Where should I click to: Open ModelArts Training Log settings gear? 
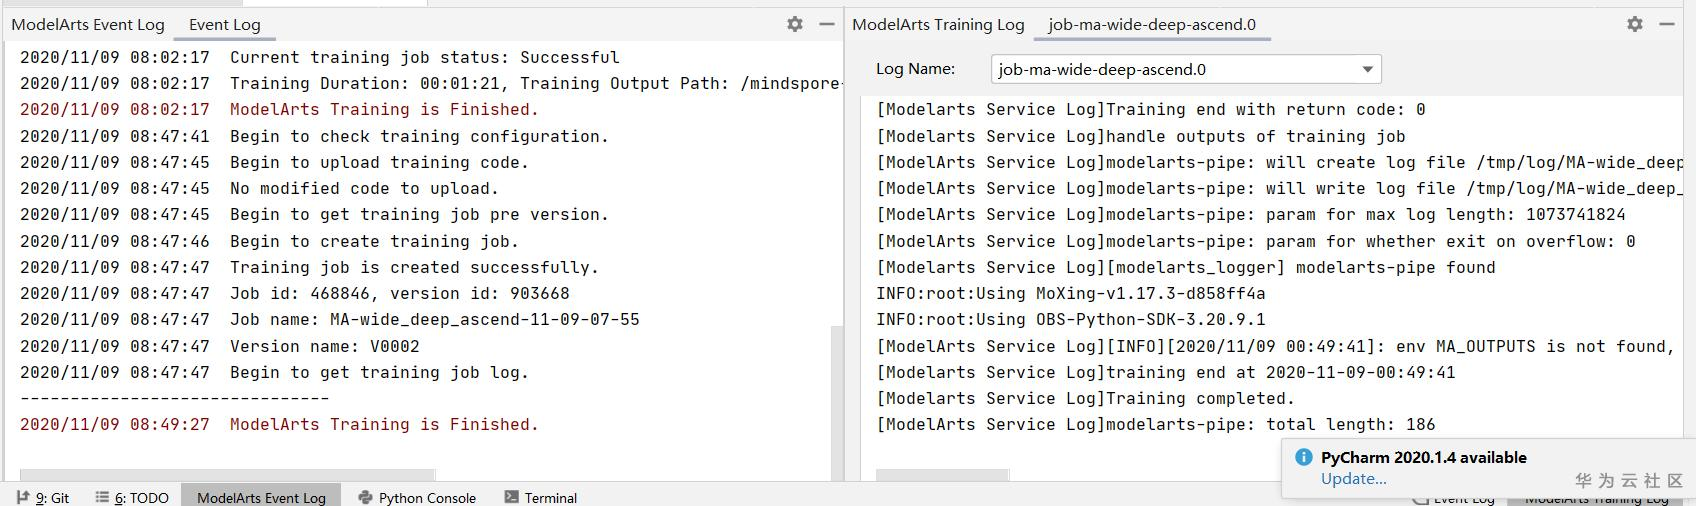[x=1635, y=24]
